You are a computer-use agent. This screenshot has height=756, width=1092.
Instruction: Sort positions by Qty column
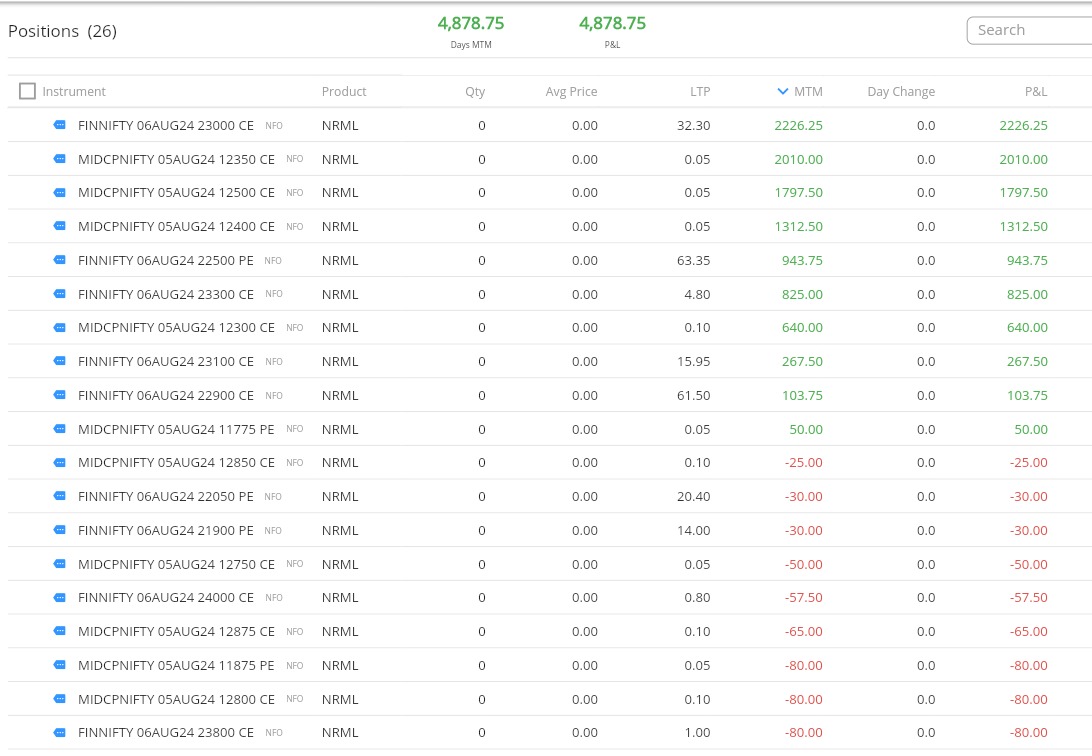coord(475,91)
